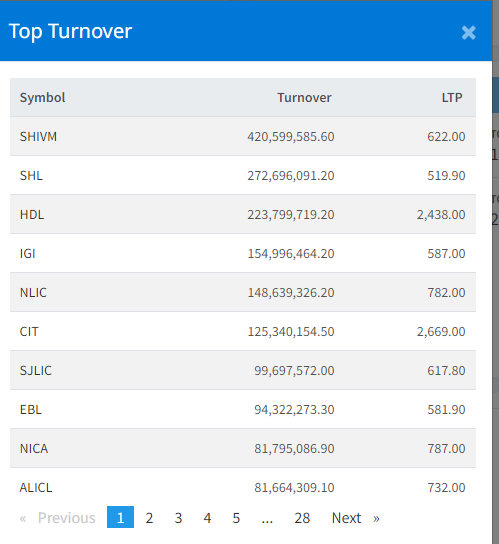Click turnover value 81,664,309.10
Screen dimensions: 499x544
tap(294, 488)
